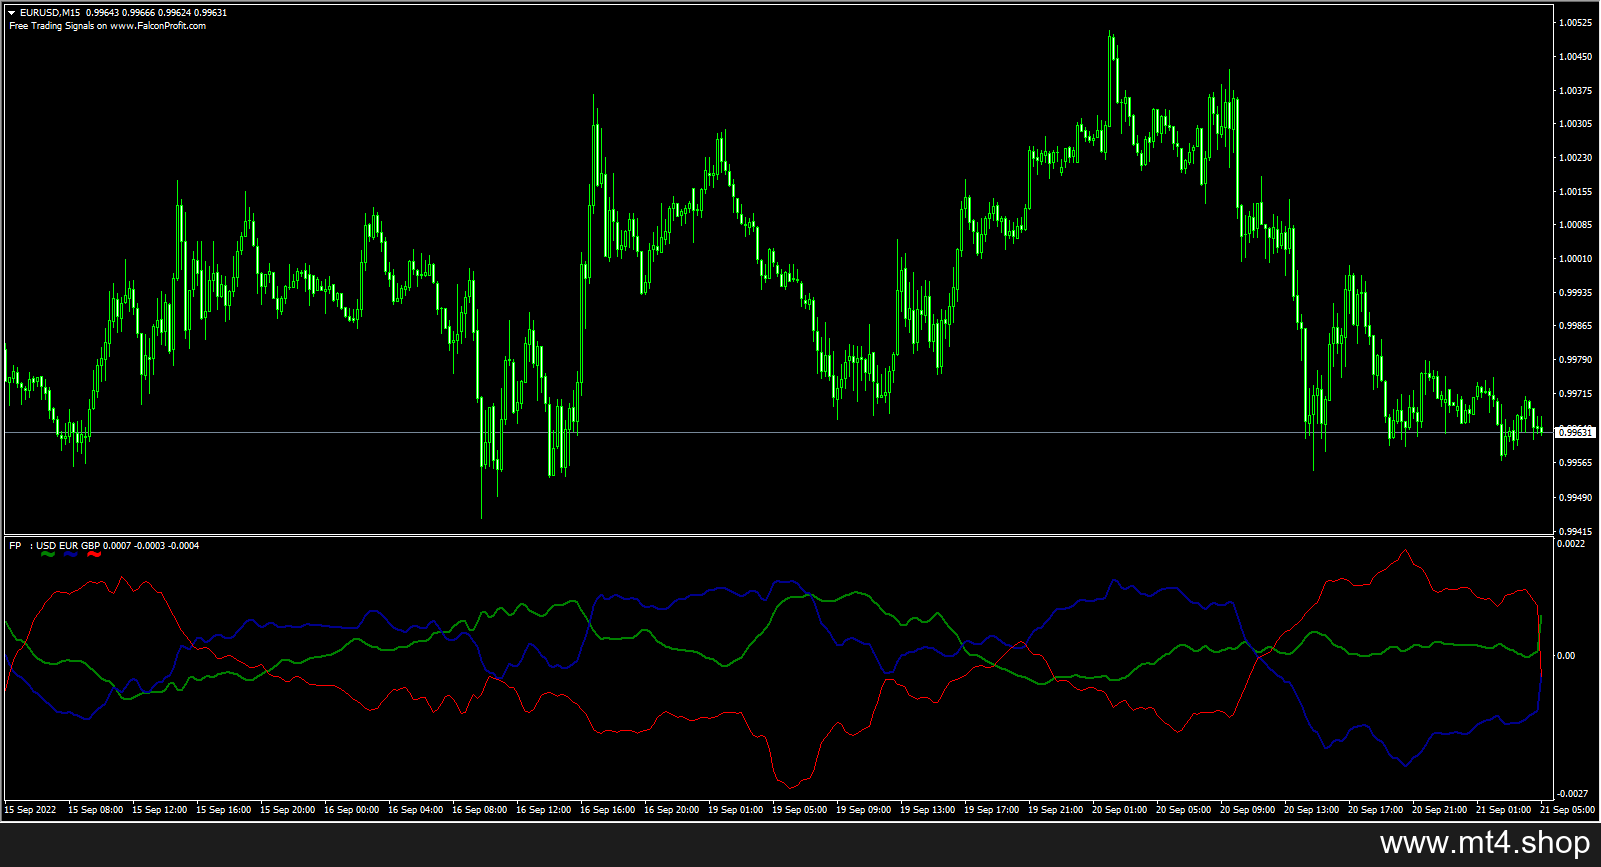Click the 1.00085 price scale value
The width and height of the screenshot is (1601, 867).
pos(1576,225)
